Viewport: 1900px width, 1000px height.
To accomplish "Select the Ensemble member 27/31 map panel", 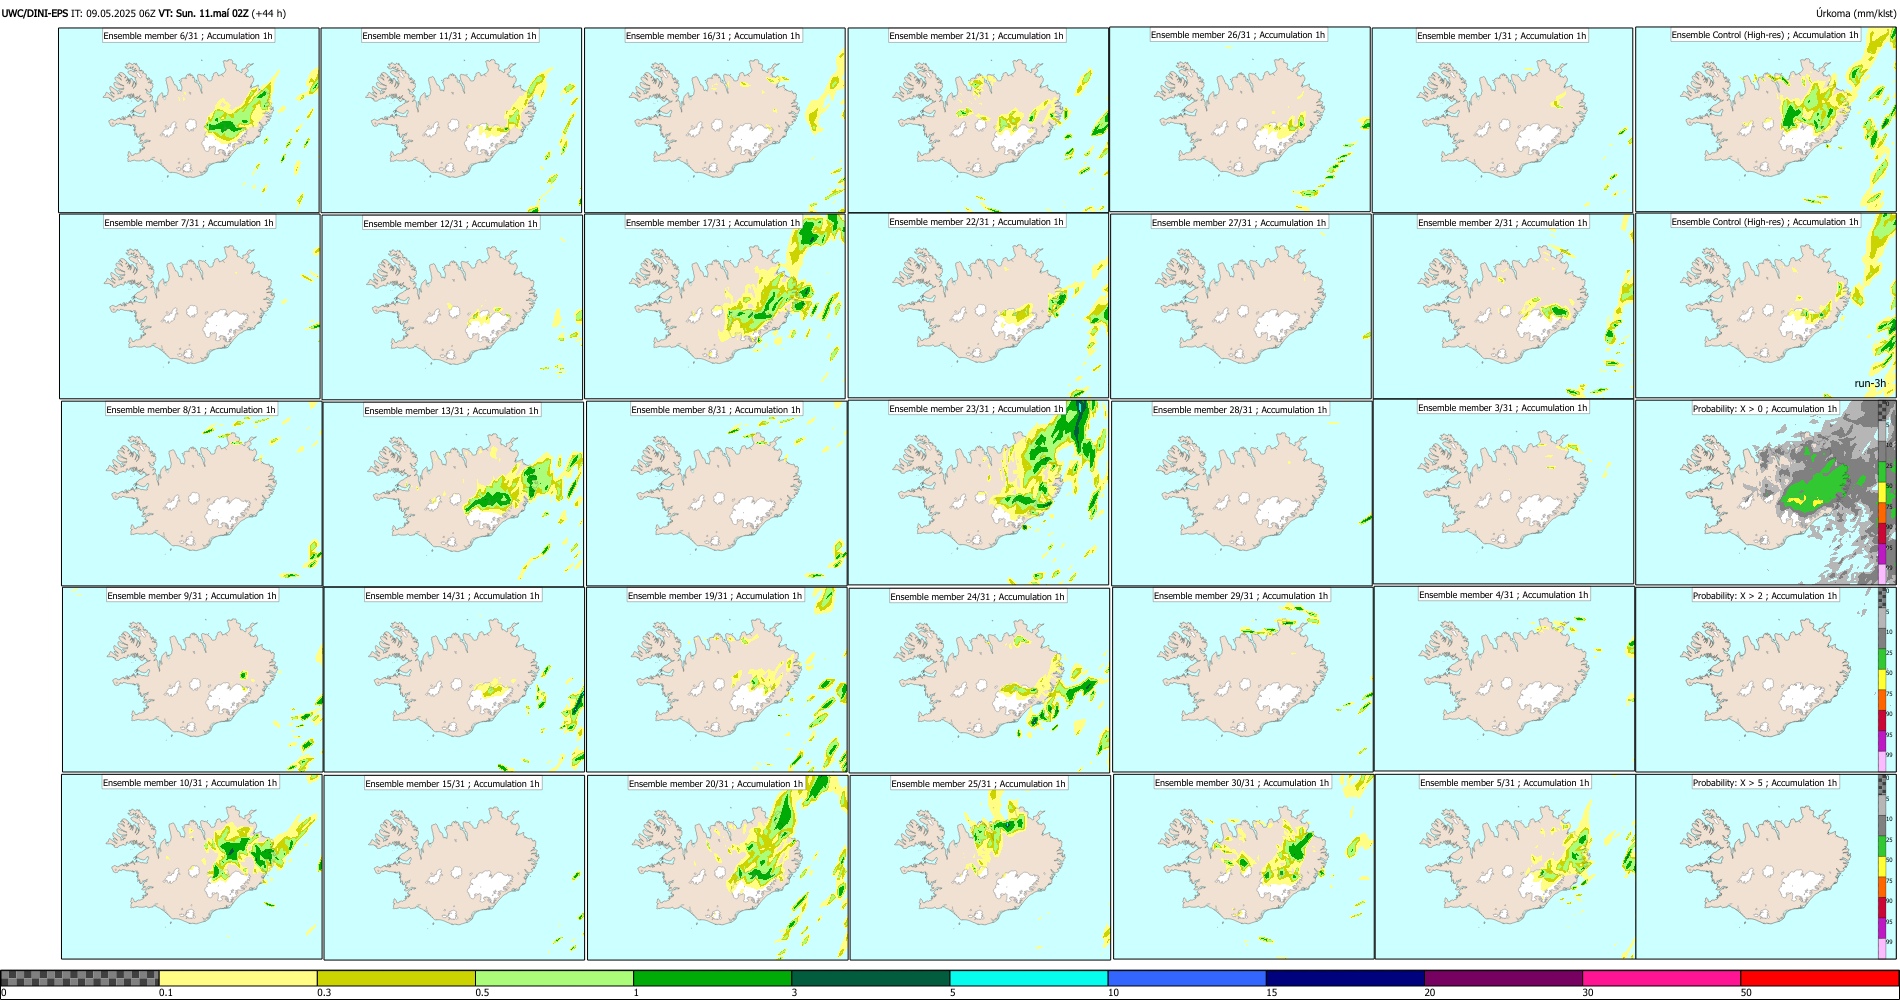I will (1240, 306).
